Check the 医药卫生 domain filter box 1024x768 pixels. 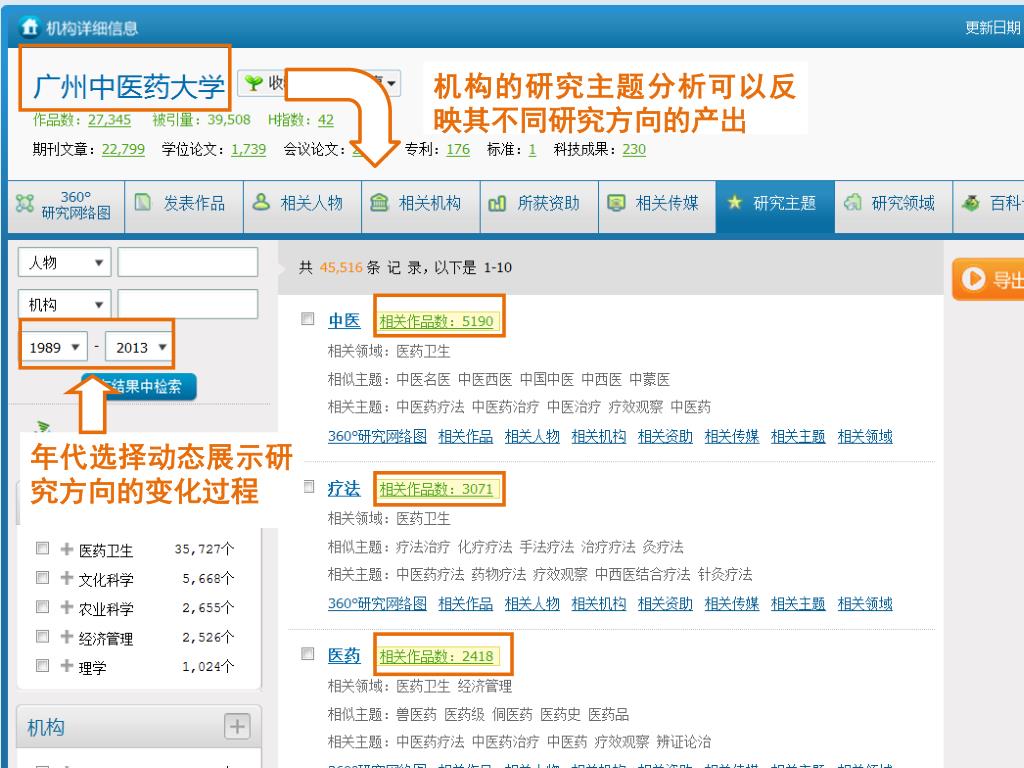click(42, 548)
